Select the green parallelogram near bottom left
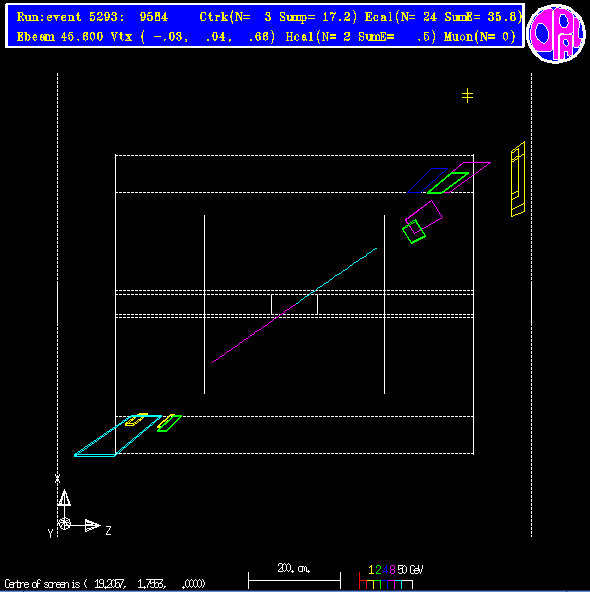 tap(169, 423)
